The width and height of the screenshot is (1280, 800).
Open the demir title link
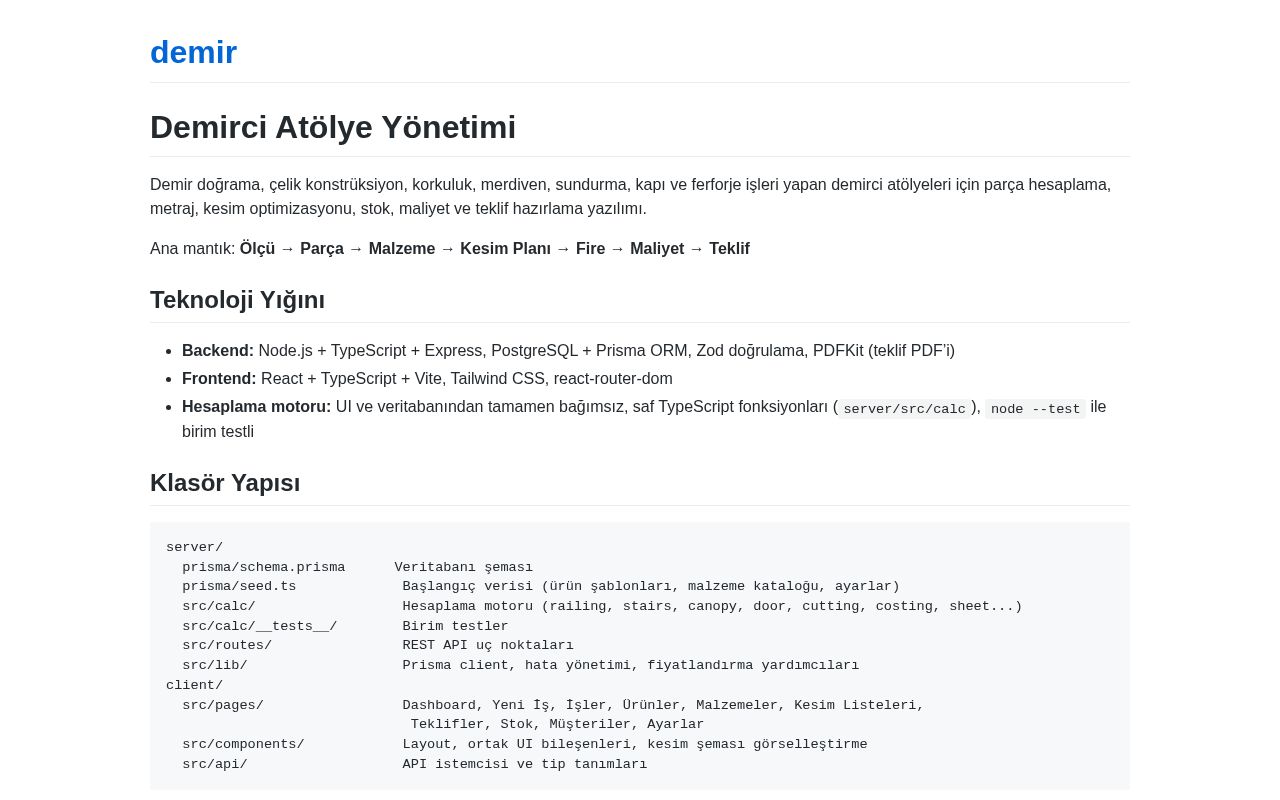[193, 52]
